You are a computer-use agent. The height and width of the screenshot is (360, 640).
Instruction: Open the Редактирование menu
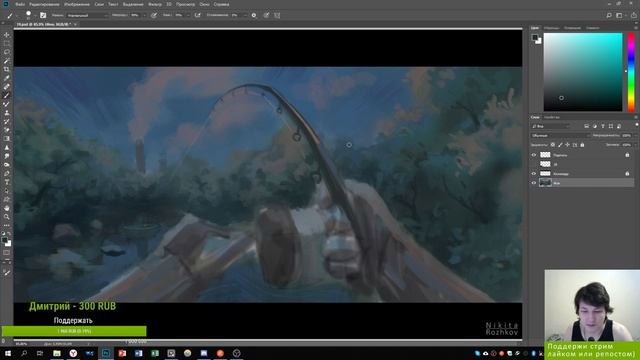[44, 4]
